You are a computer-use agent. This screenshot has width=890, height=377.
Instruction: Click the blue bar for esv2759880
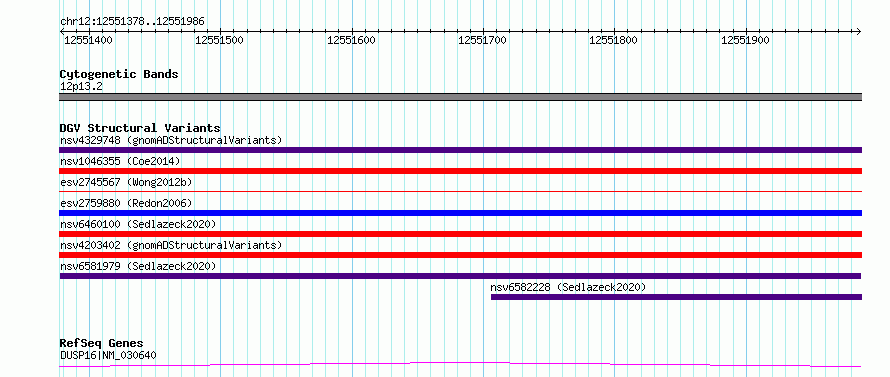click(460, 213)
